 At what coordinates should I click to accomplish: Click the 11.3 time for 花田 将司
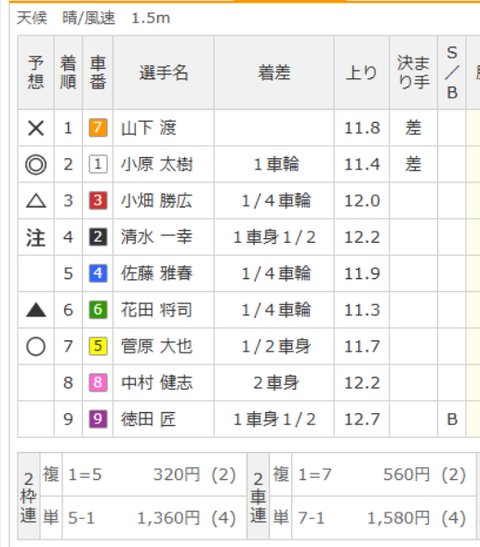click(x=362, y=310)
